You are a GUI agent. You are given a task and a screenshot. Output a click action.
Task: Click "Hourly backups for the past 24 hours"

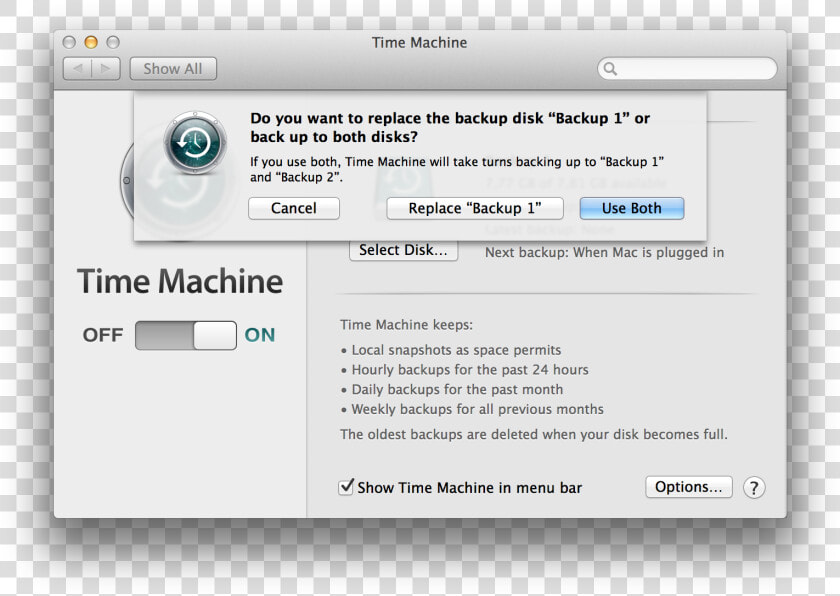(470, 370)
